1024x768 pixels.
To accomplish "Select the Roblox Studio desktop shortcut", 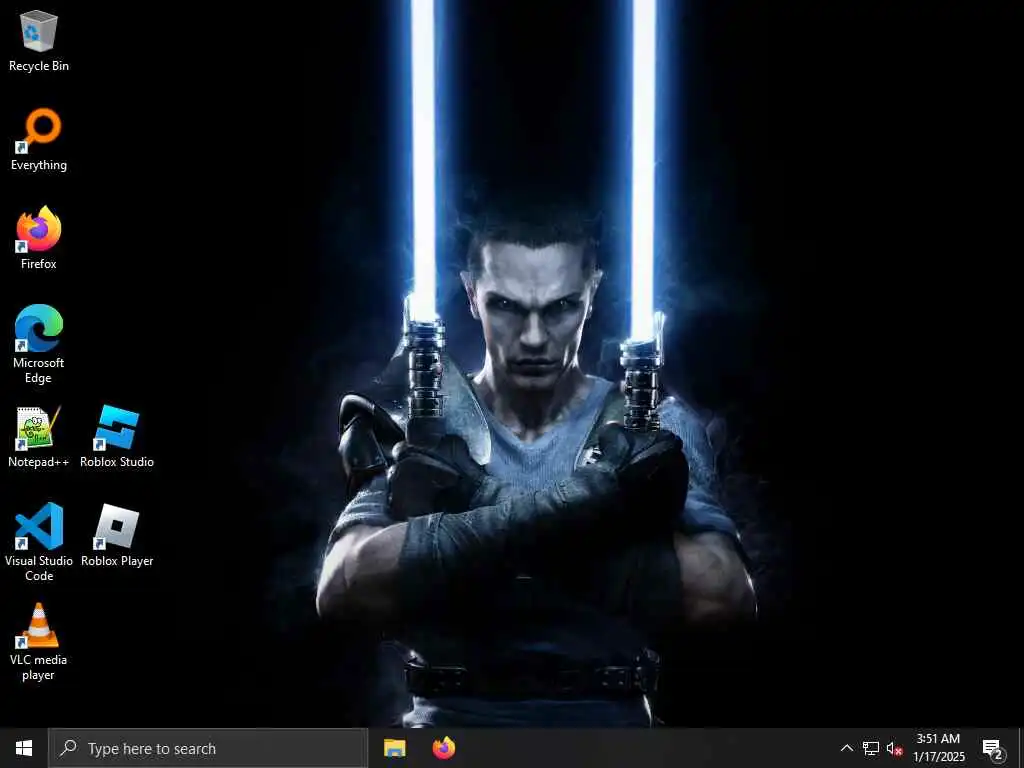I will click(x=117, y=436).
